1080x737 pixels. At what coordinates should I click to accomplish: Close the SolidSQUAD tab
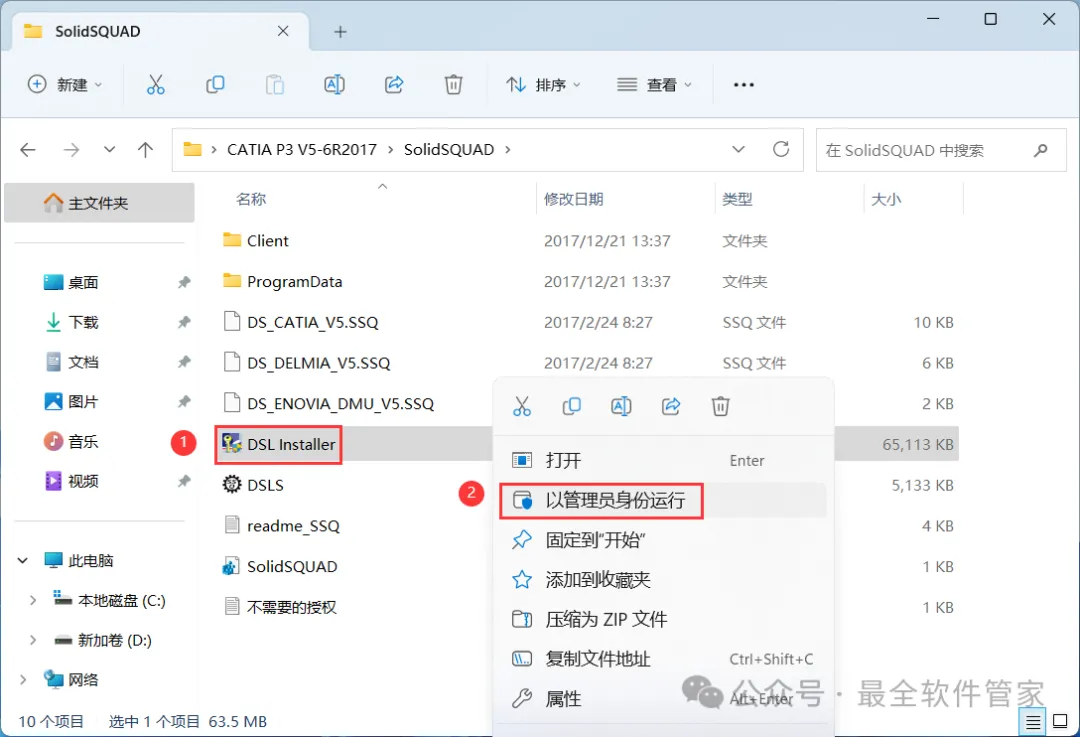coord(283,32)
